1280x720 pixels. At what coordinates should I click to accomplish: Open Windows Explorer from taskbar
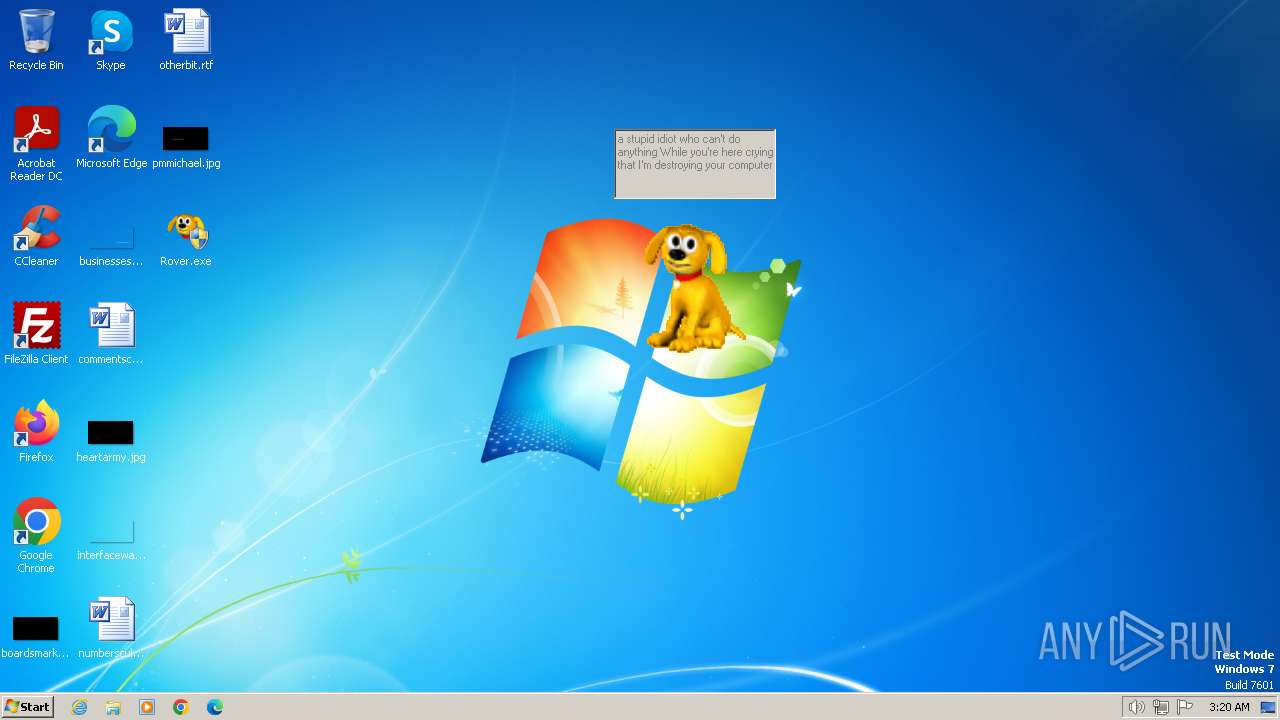pos(113,707)
